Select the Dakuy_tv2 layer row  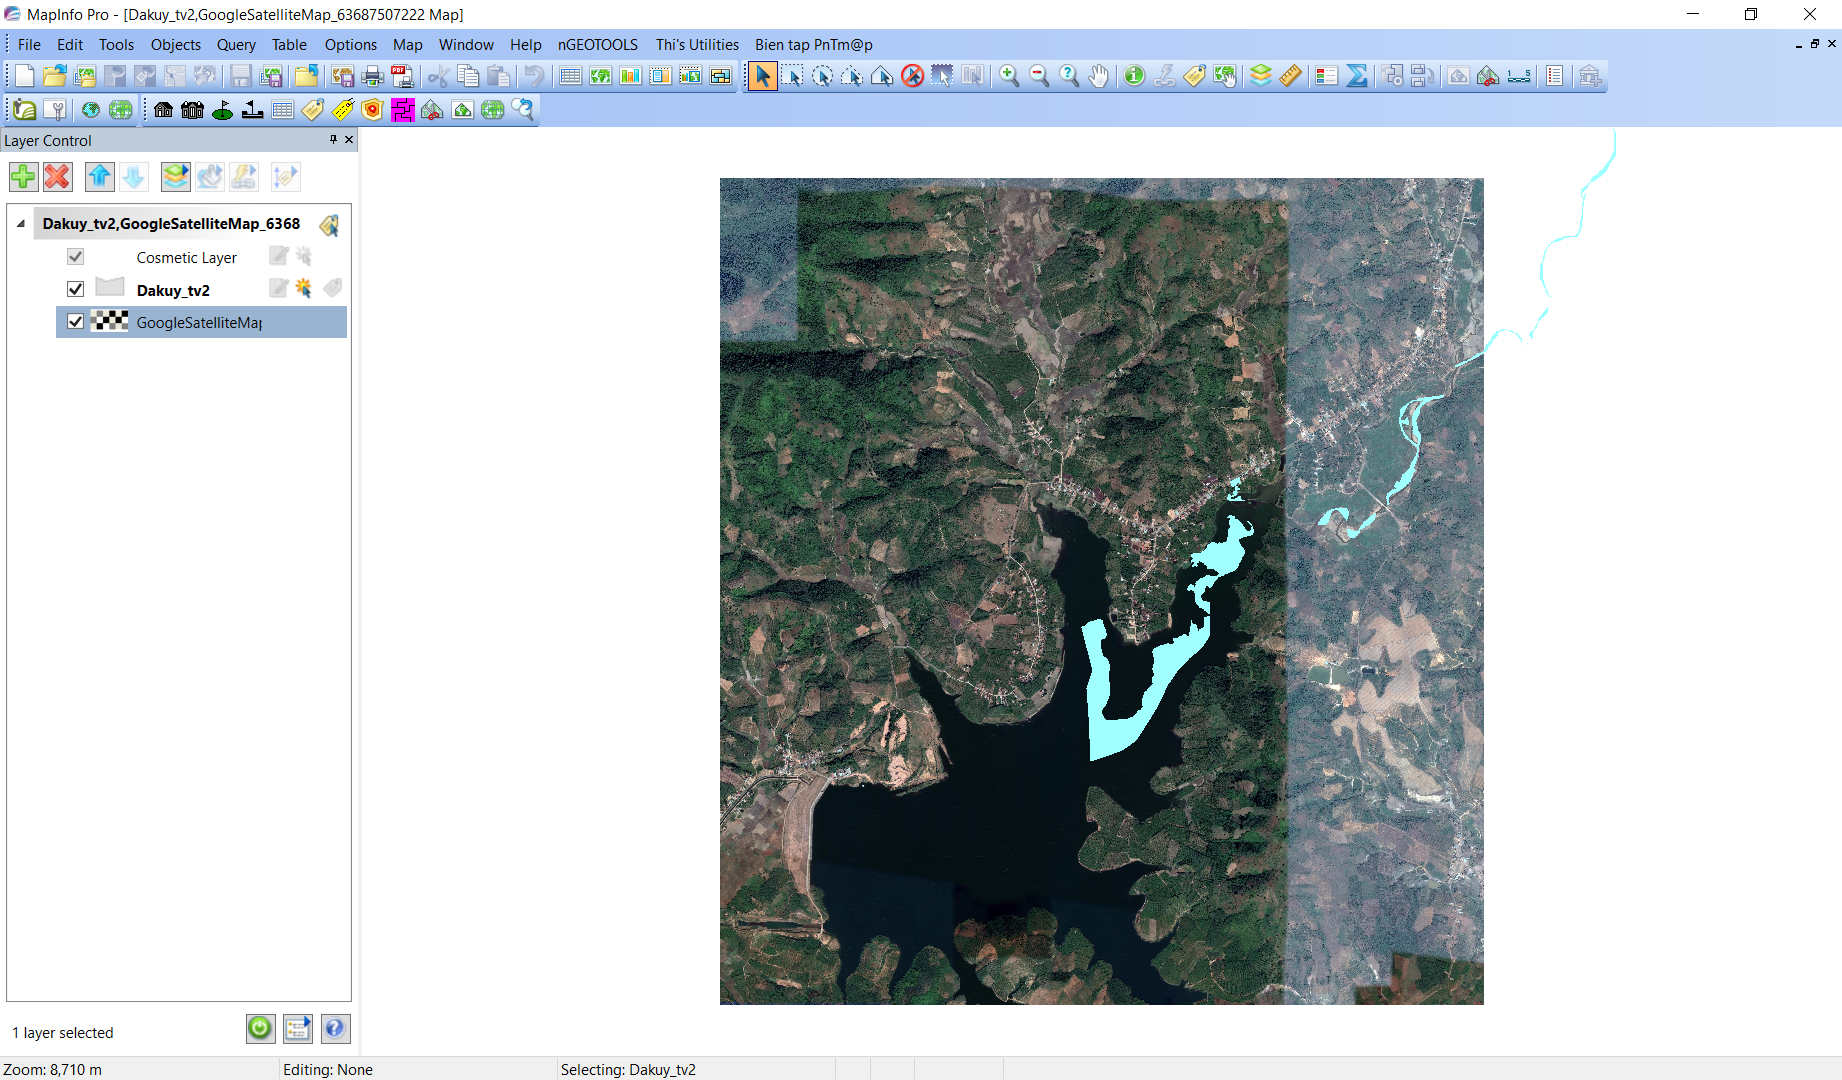pyautogui.click(x=201, y=290)
